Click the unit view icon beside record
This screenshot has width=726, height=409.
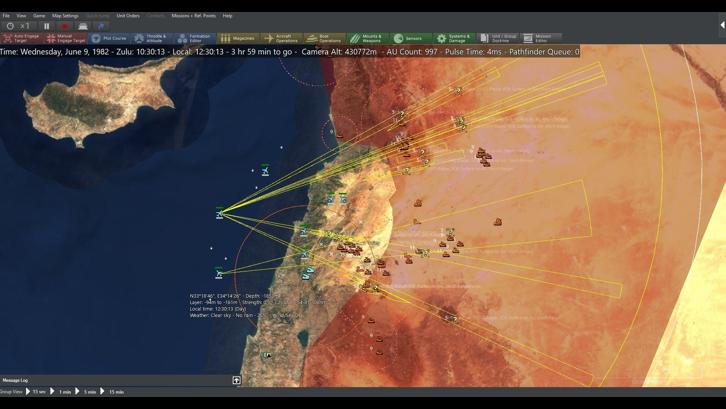(x=83, y=26)
